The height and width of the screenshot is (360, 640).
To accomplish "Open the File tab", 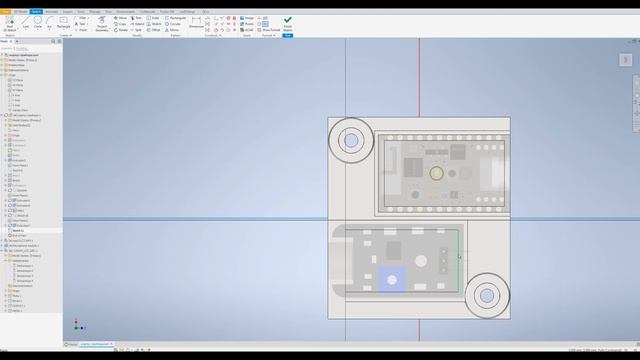I will [5, 12].
